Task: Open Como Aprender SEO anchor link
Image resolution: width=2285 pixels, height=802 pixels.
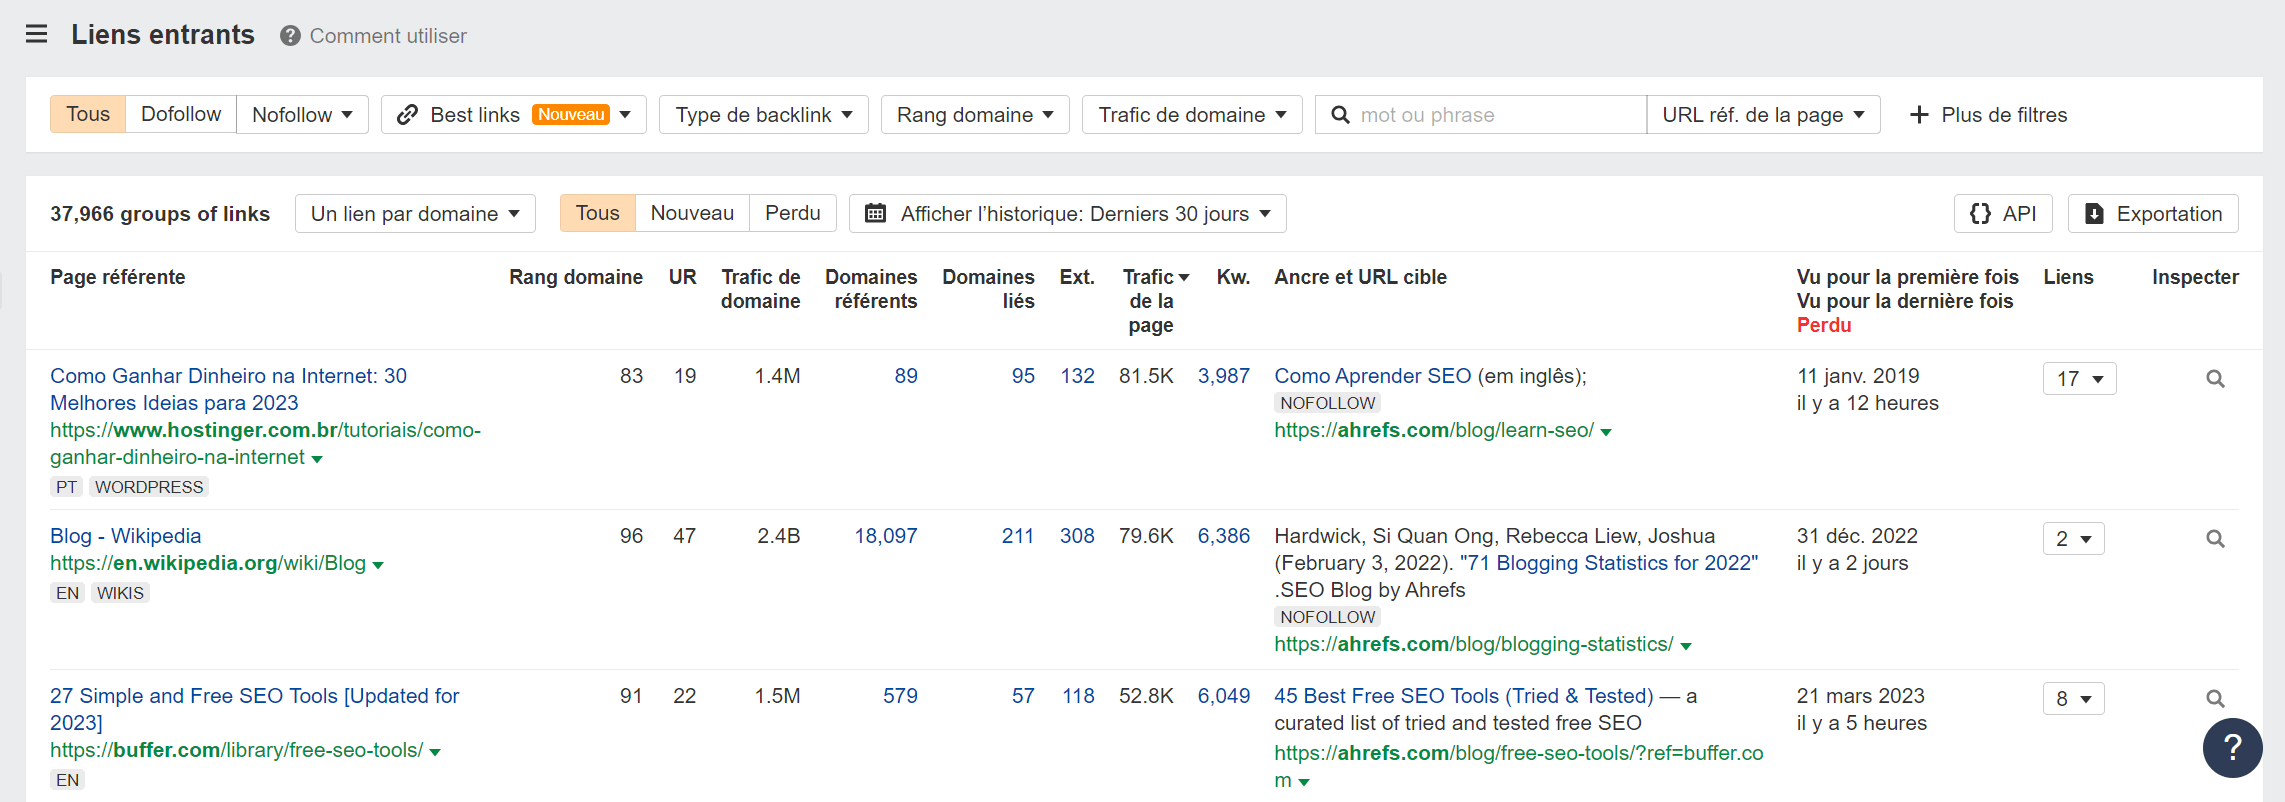Action: click(1373, 376)
